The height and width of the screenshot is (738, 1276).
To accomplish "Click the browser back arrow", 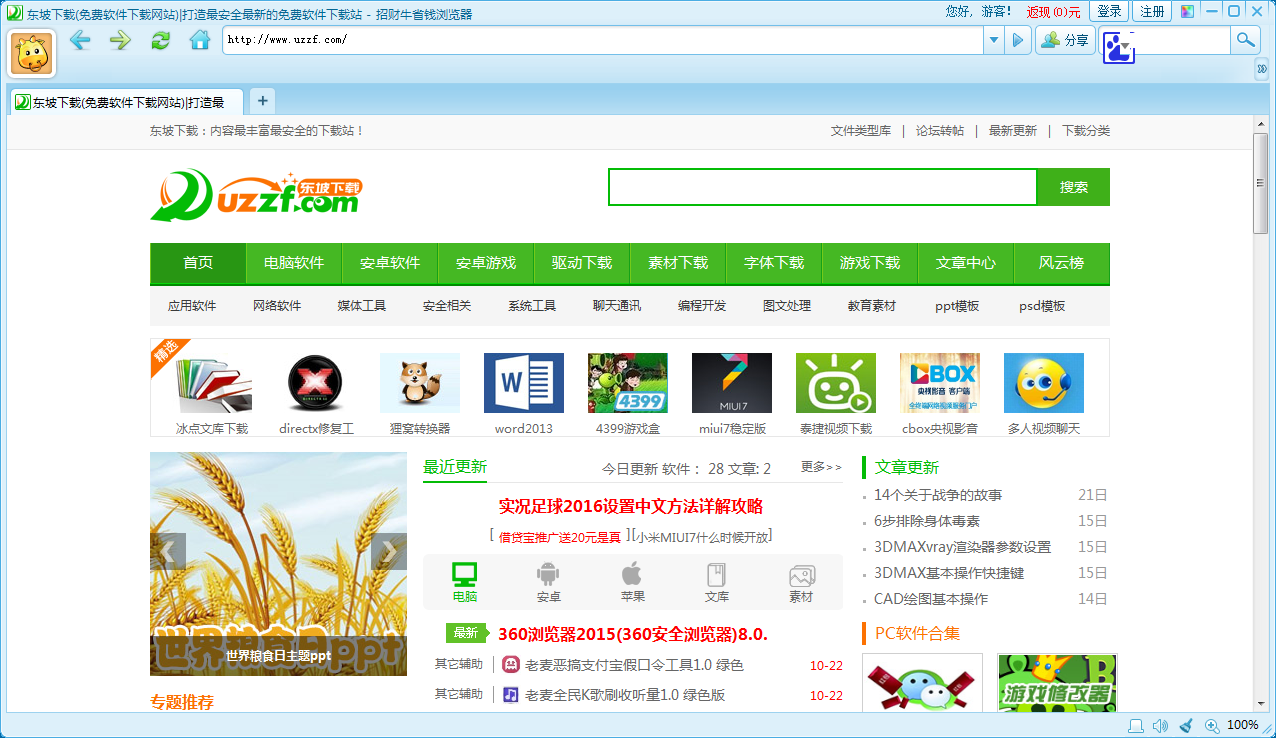I will [80, 40].
